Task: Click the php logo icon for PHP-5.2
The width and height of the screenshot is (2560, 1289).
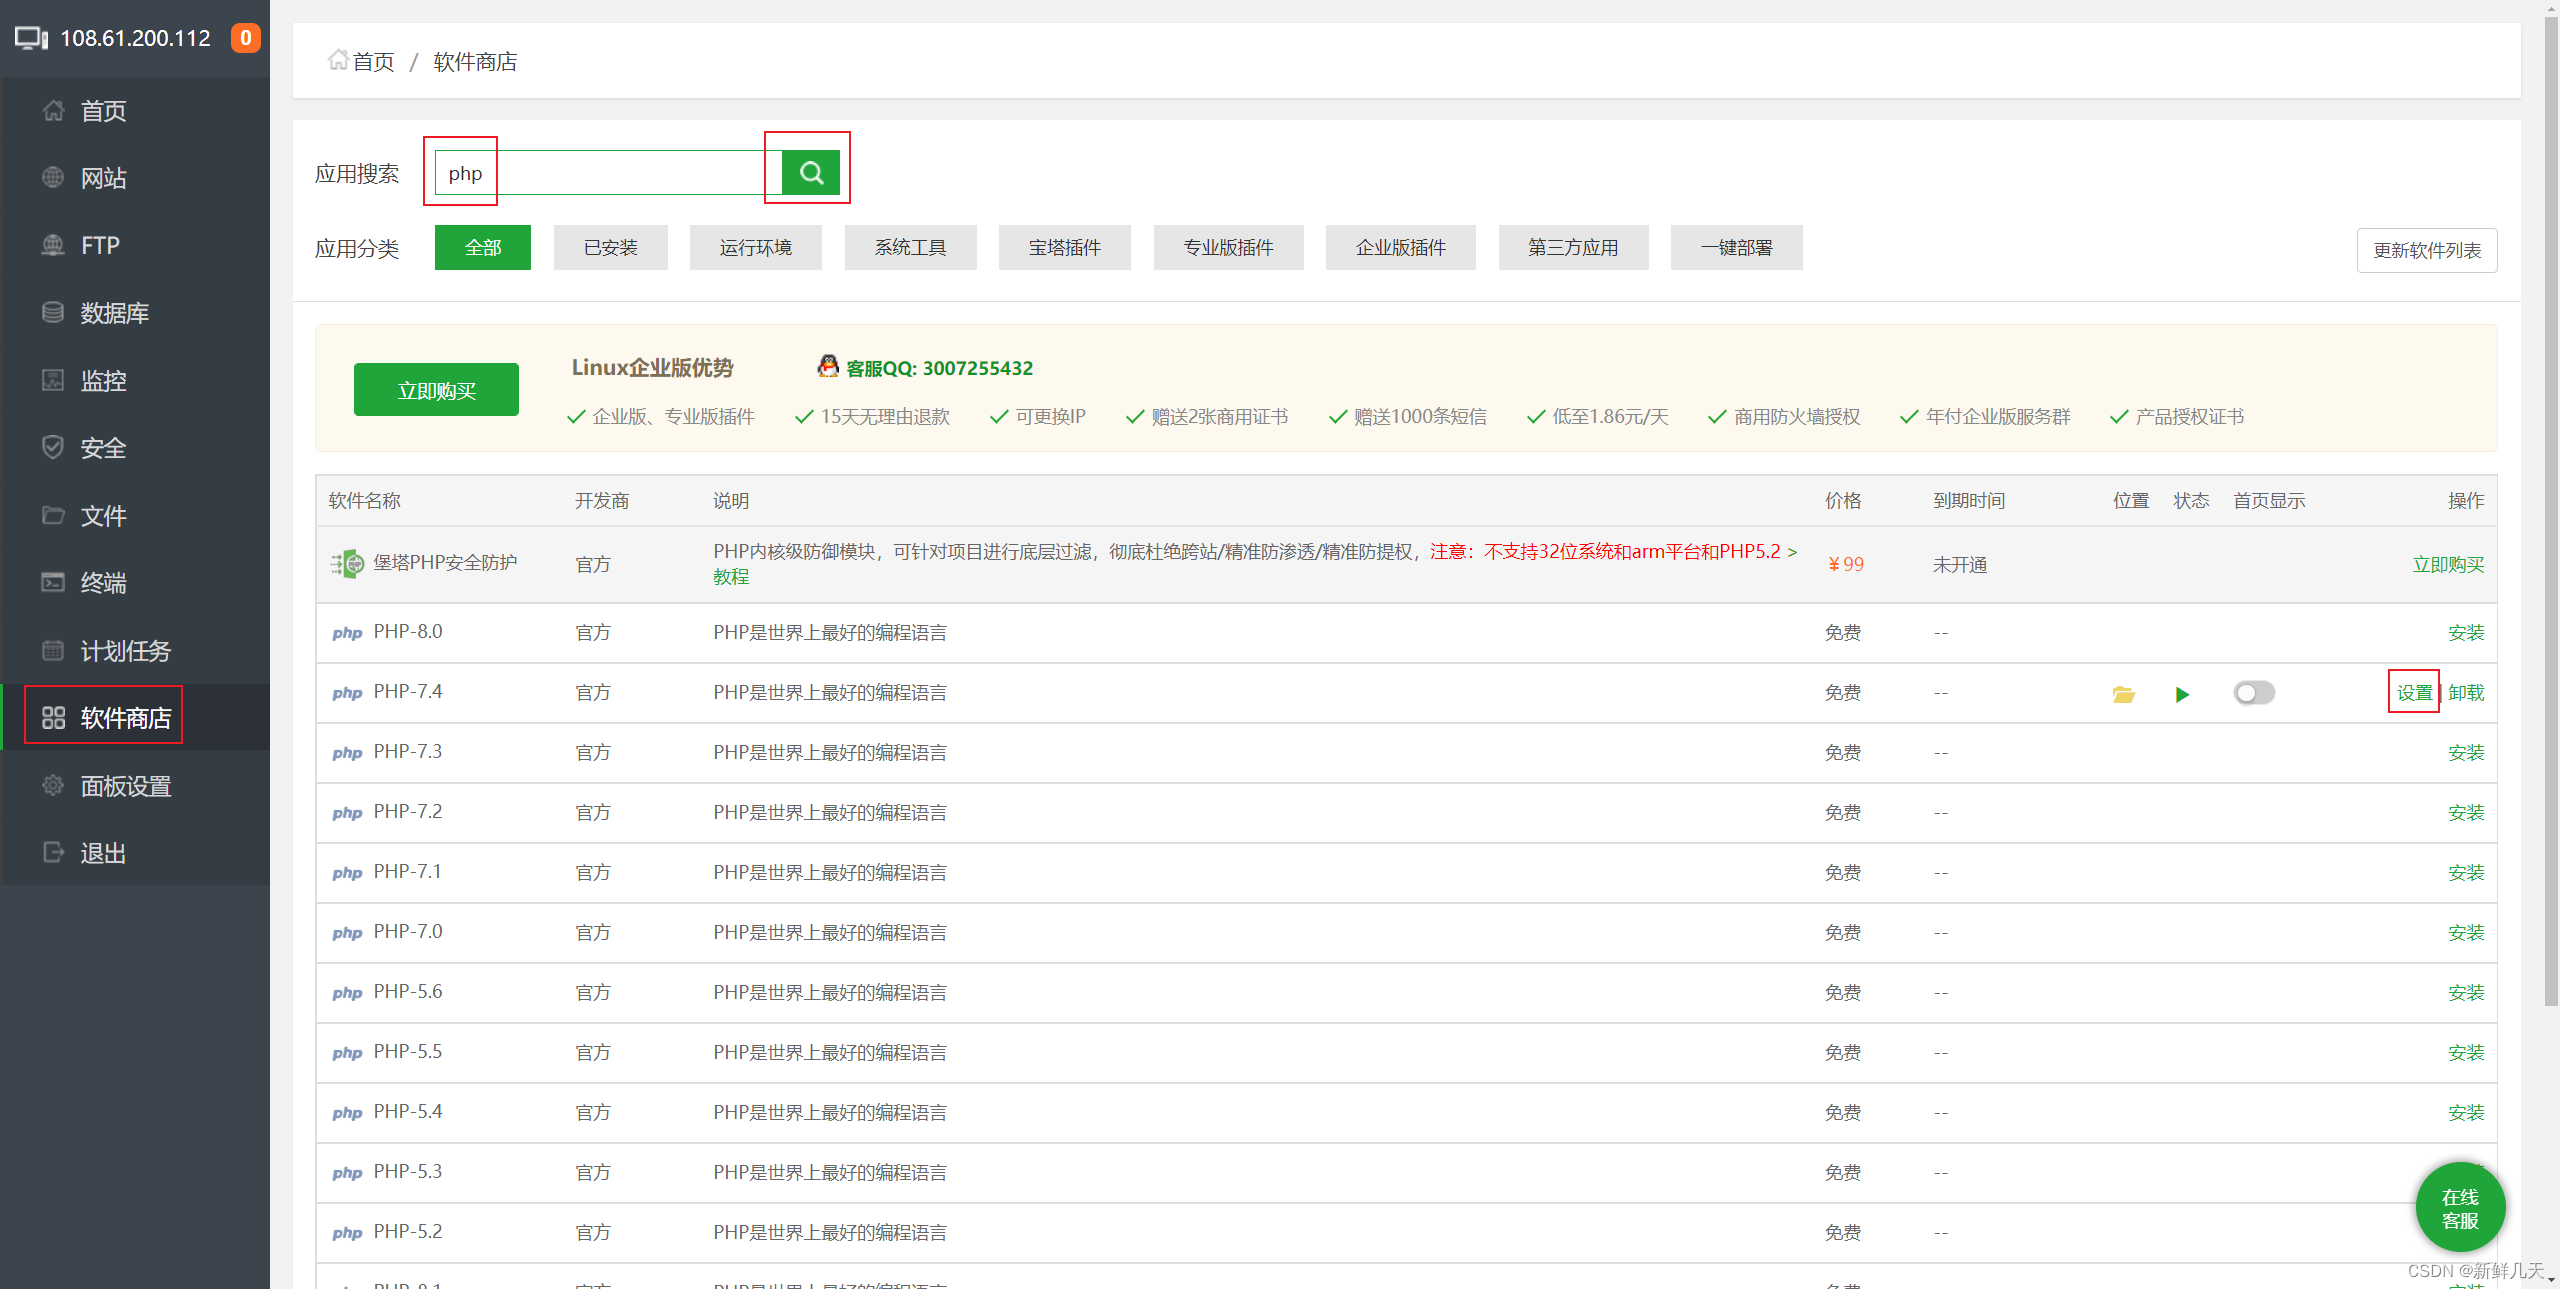Action: (347, 1233)
